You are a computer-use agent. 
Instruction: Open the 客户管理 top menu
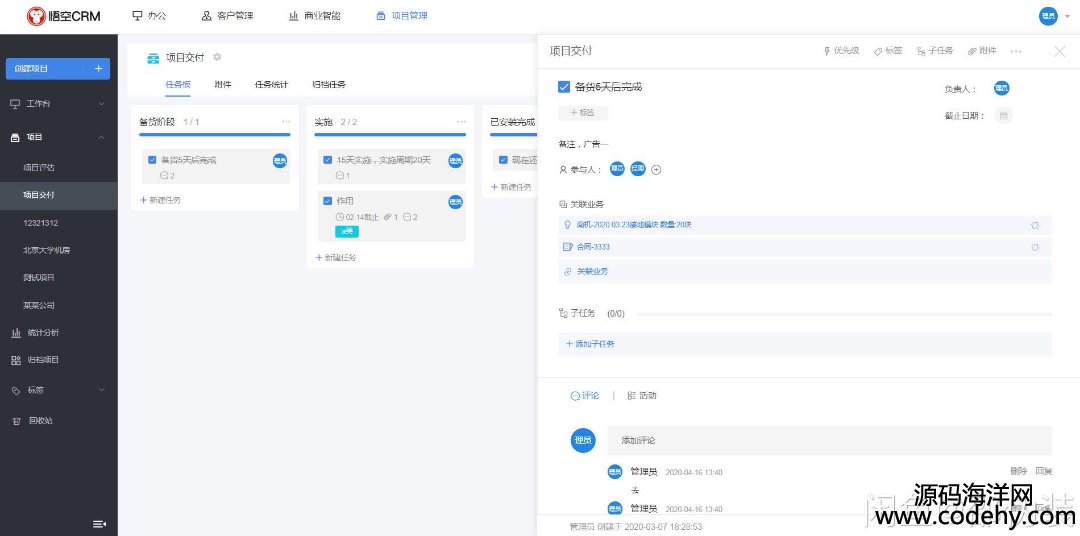coord(227,16)
